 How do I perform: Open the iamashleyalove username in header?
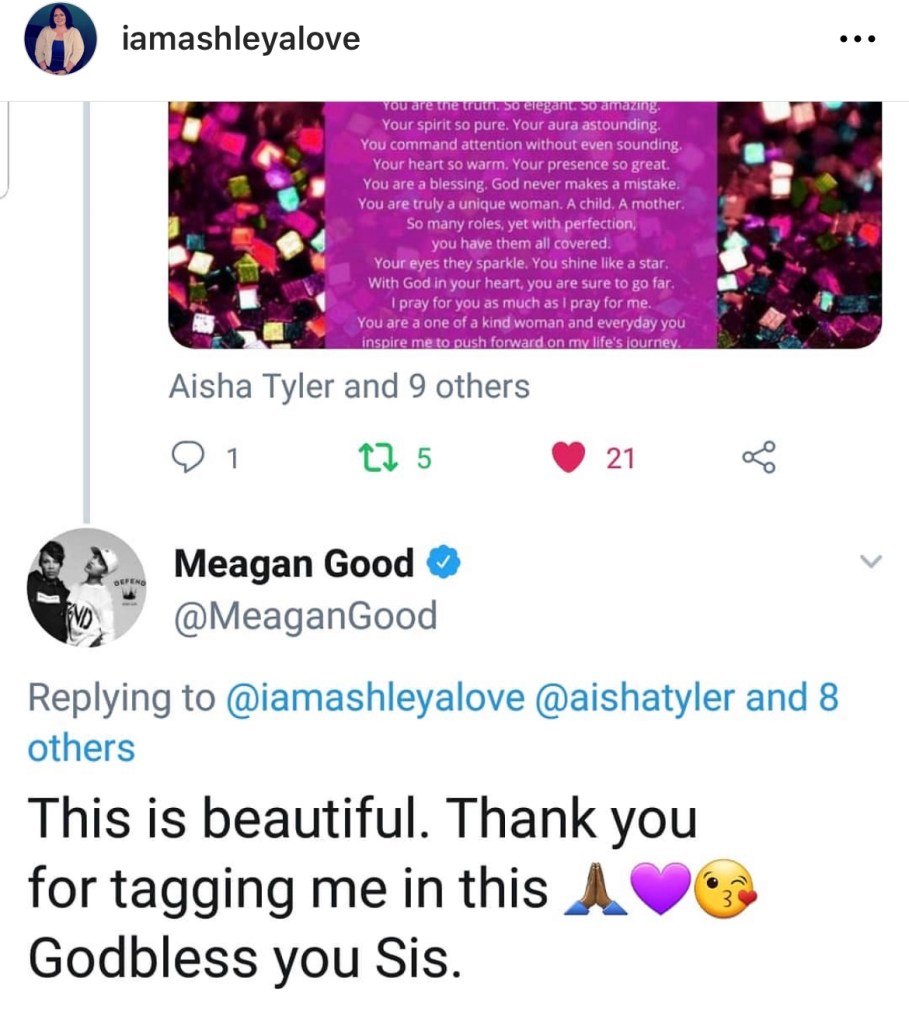click(240, 40)
